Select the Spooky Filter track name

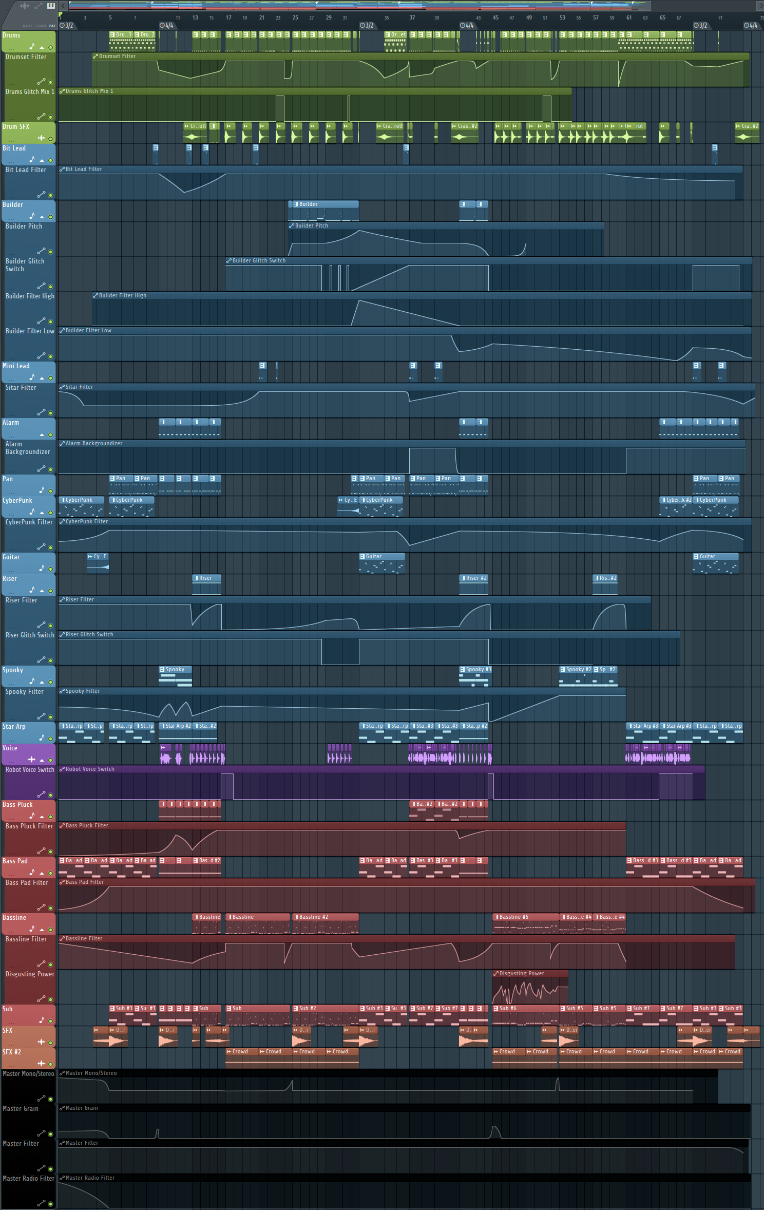pos(25,691)
